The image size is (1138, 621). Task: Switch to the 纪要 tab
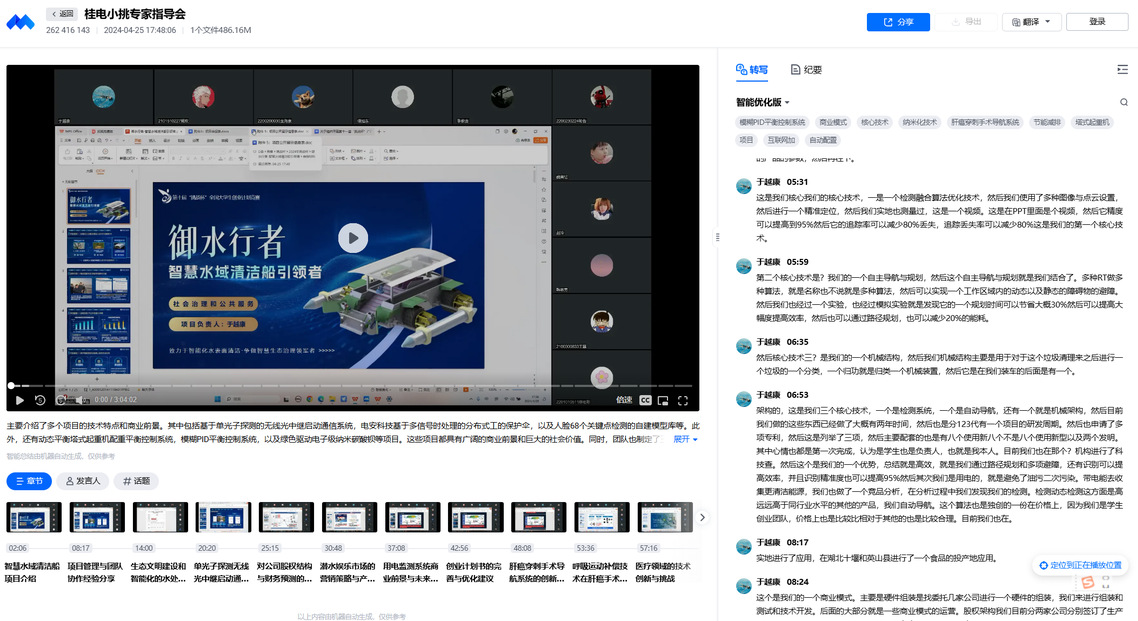click(x=806, y=70)
